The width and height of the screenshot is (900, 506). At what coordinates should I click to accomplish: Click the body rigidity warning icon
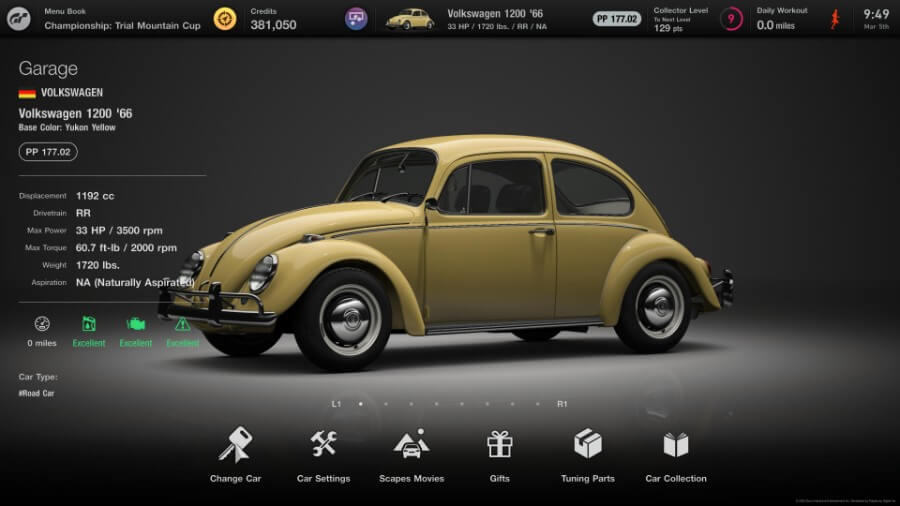tap(182, 324)
